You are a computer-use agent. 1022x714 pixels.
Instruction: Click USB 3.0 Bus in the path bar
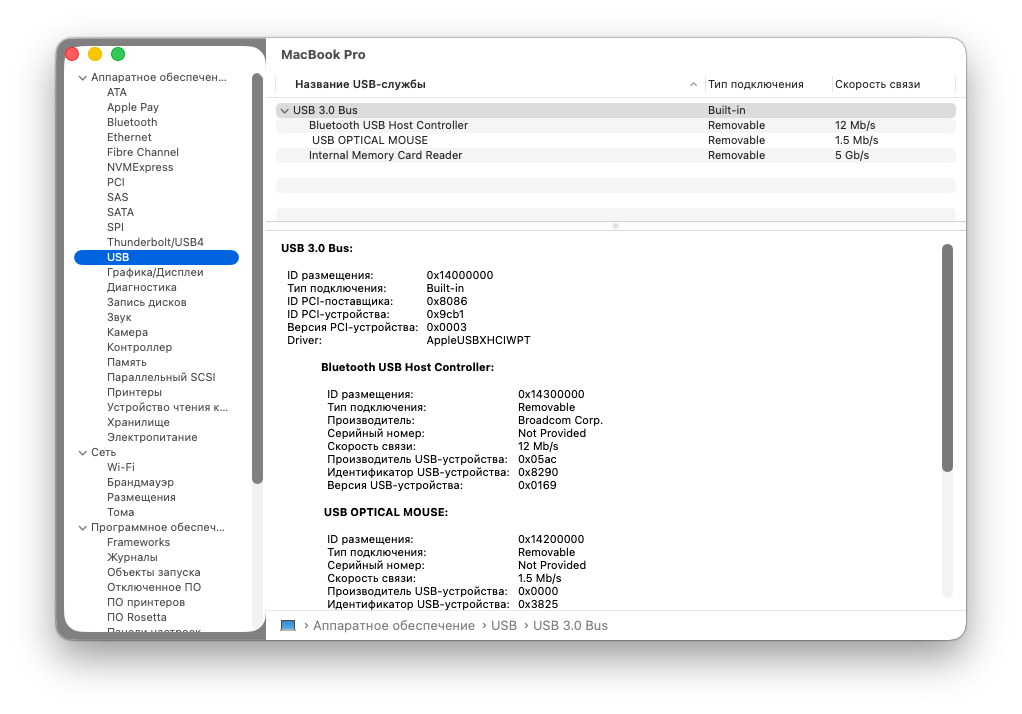click(570, 625)
